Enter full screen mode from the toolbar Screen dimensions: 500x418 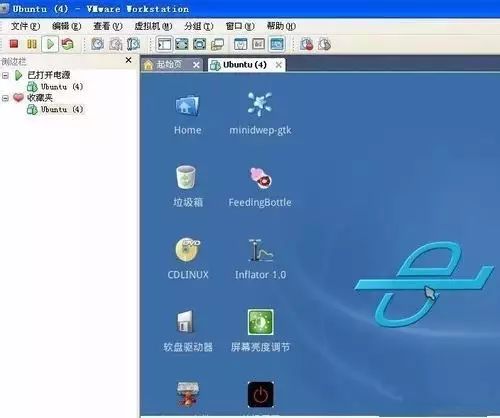pyautogui.click(x=182, y=44)
